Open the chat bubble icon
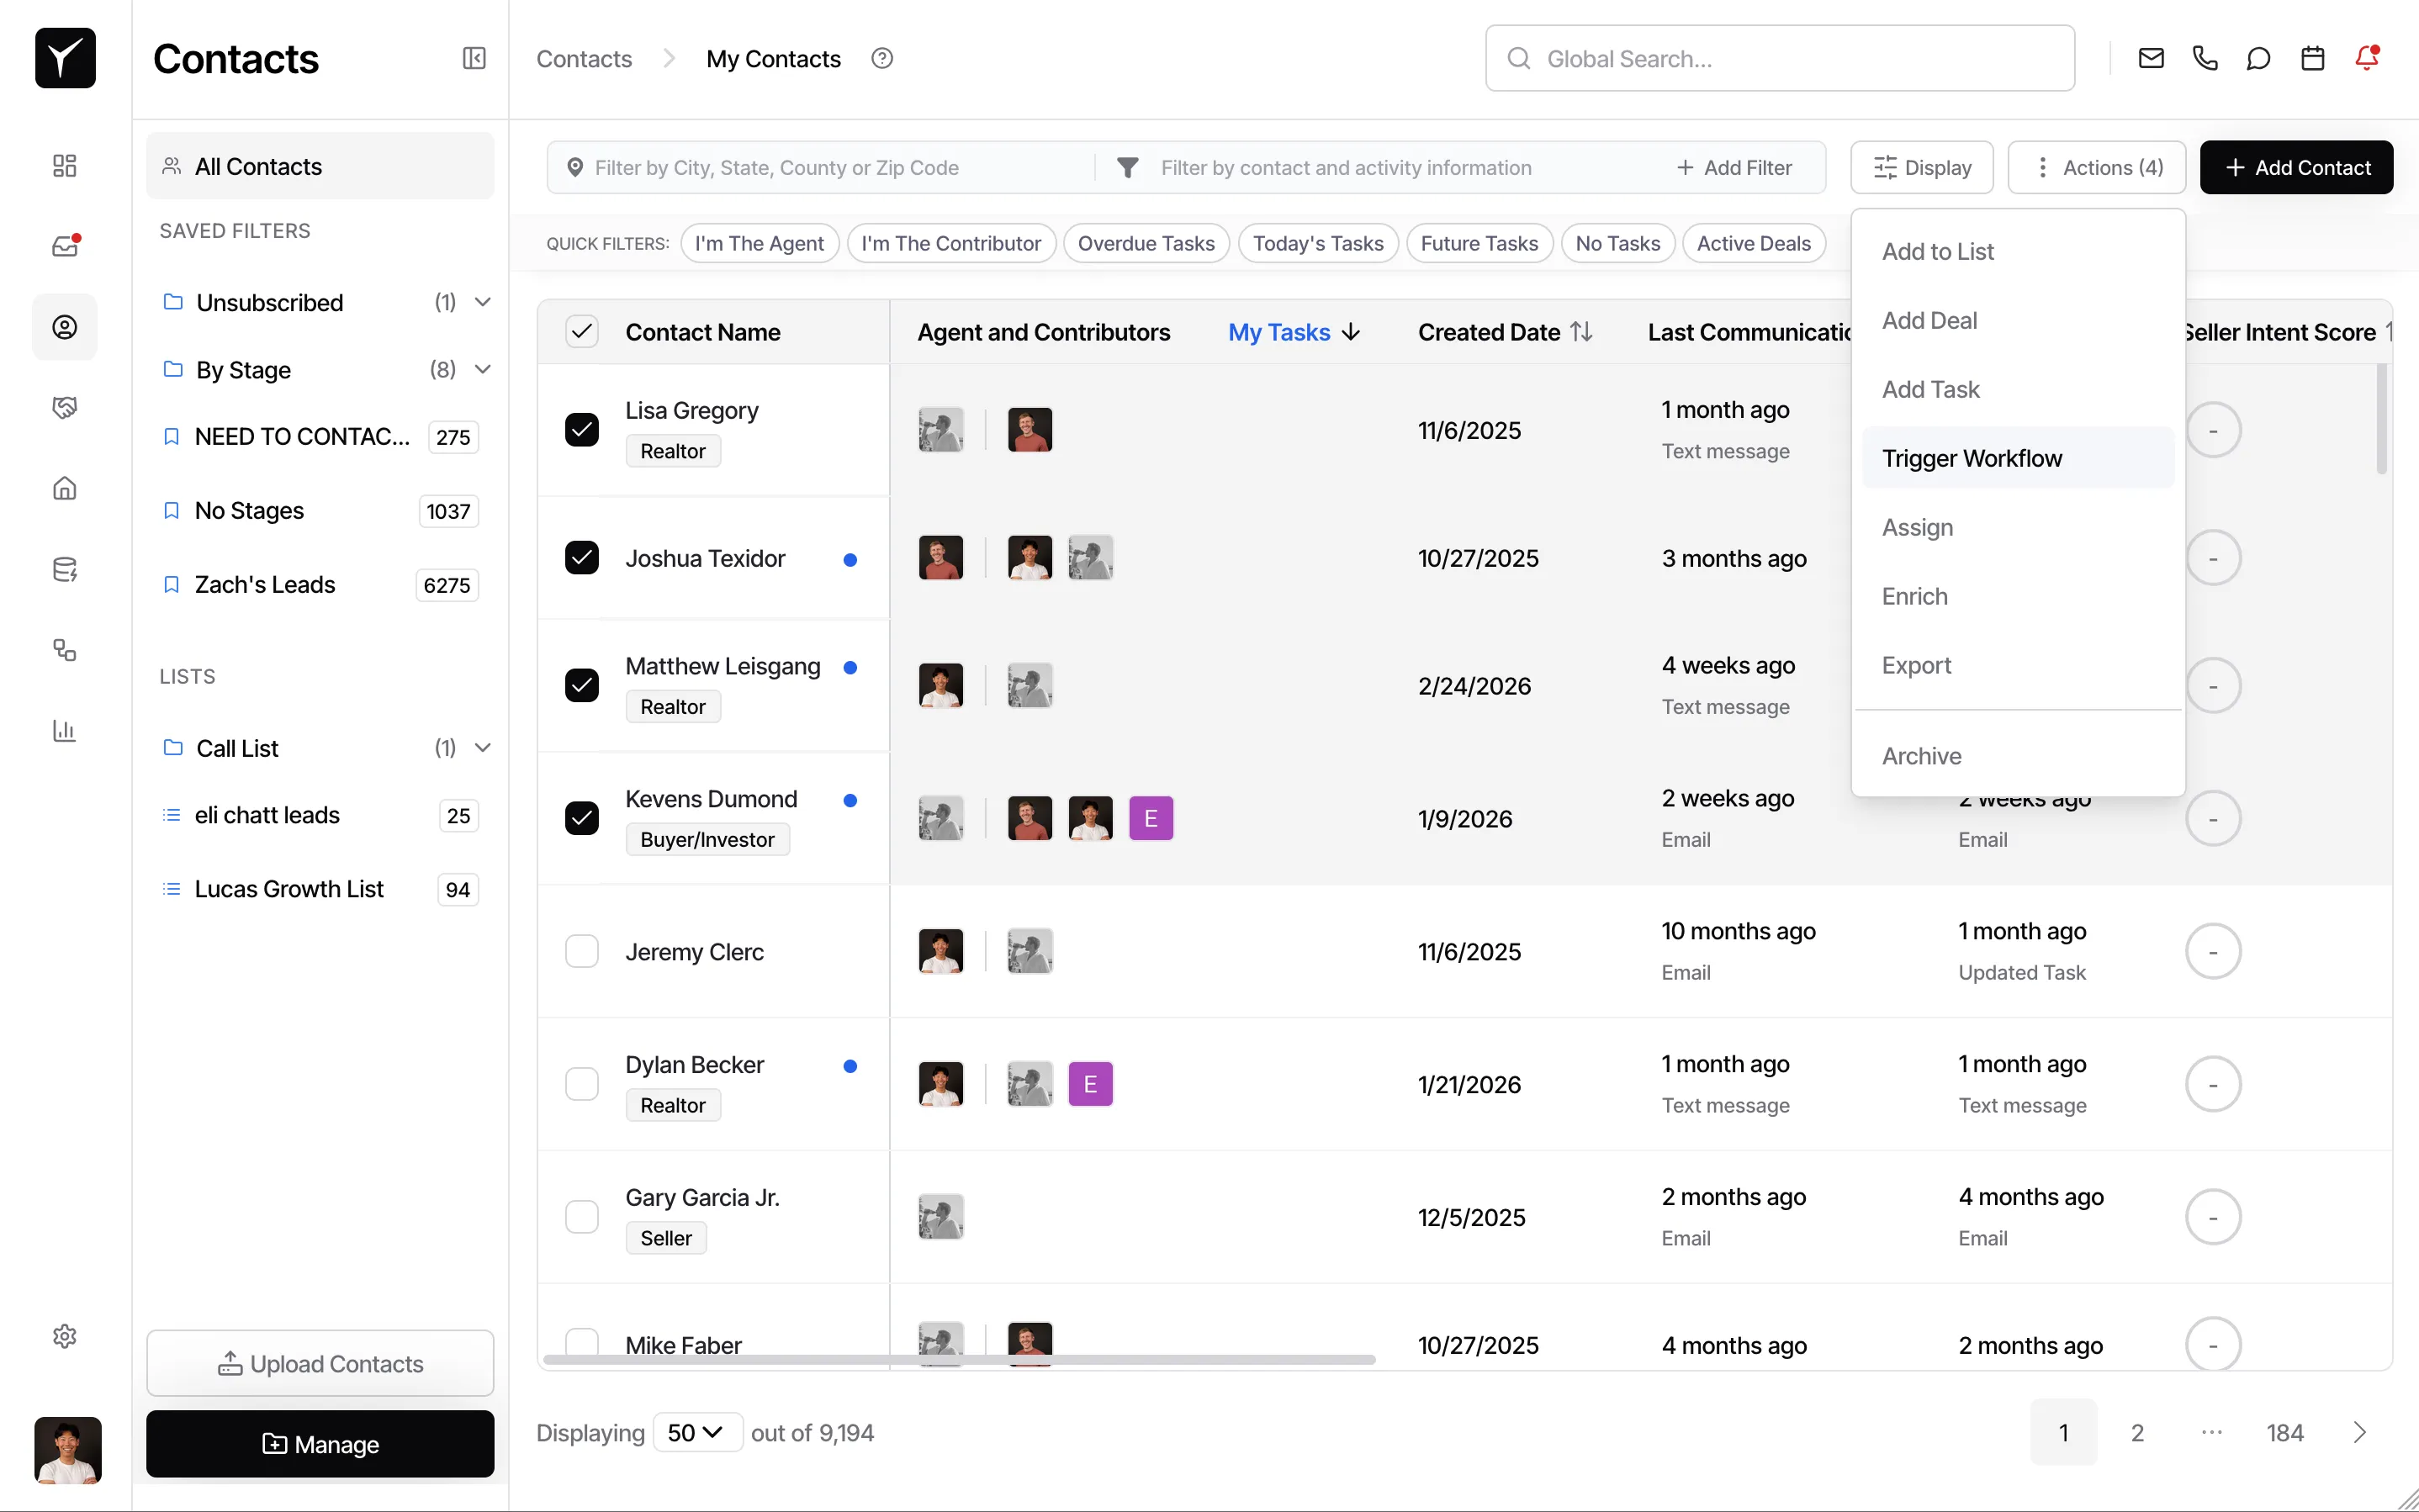This screenshot has height=1512, width=2419. coord(2258,58)
